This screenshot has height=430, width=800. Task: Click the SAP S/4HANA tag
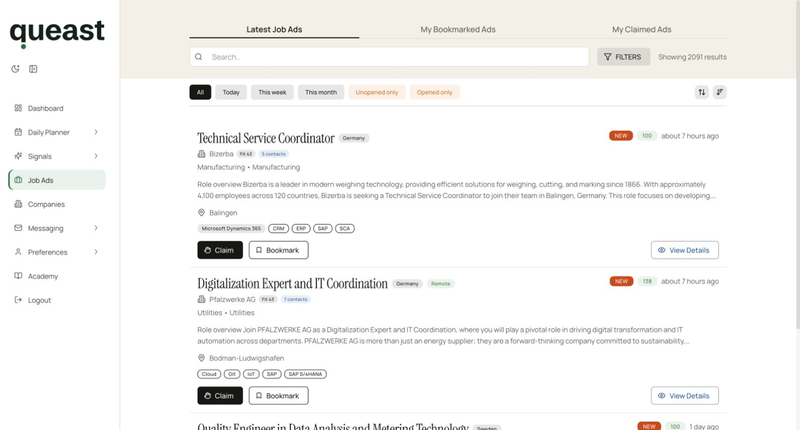[x=306, y=374]
